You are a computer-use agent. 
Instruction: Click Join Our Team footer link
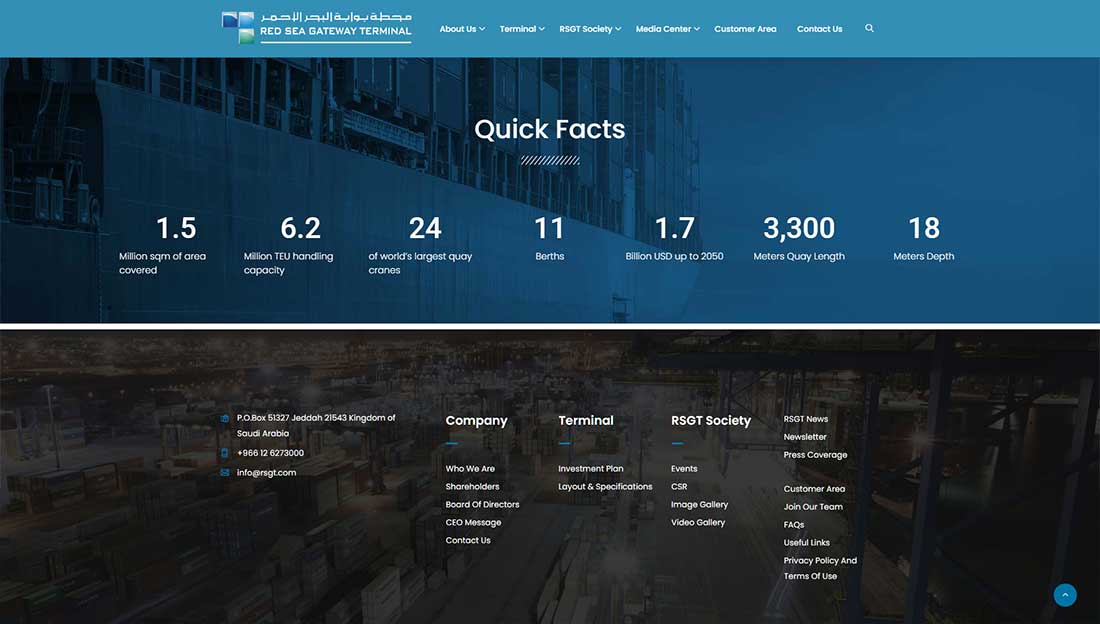813,507
